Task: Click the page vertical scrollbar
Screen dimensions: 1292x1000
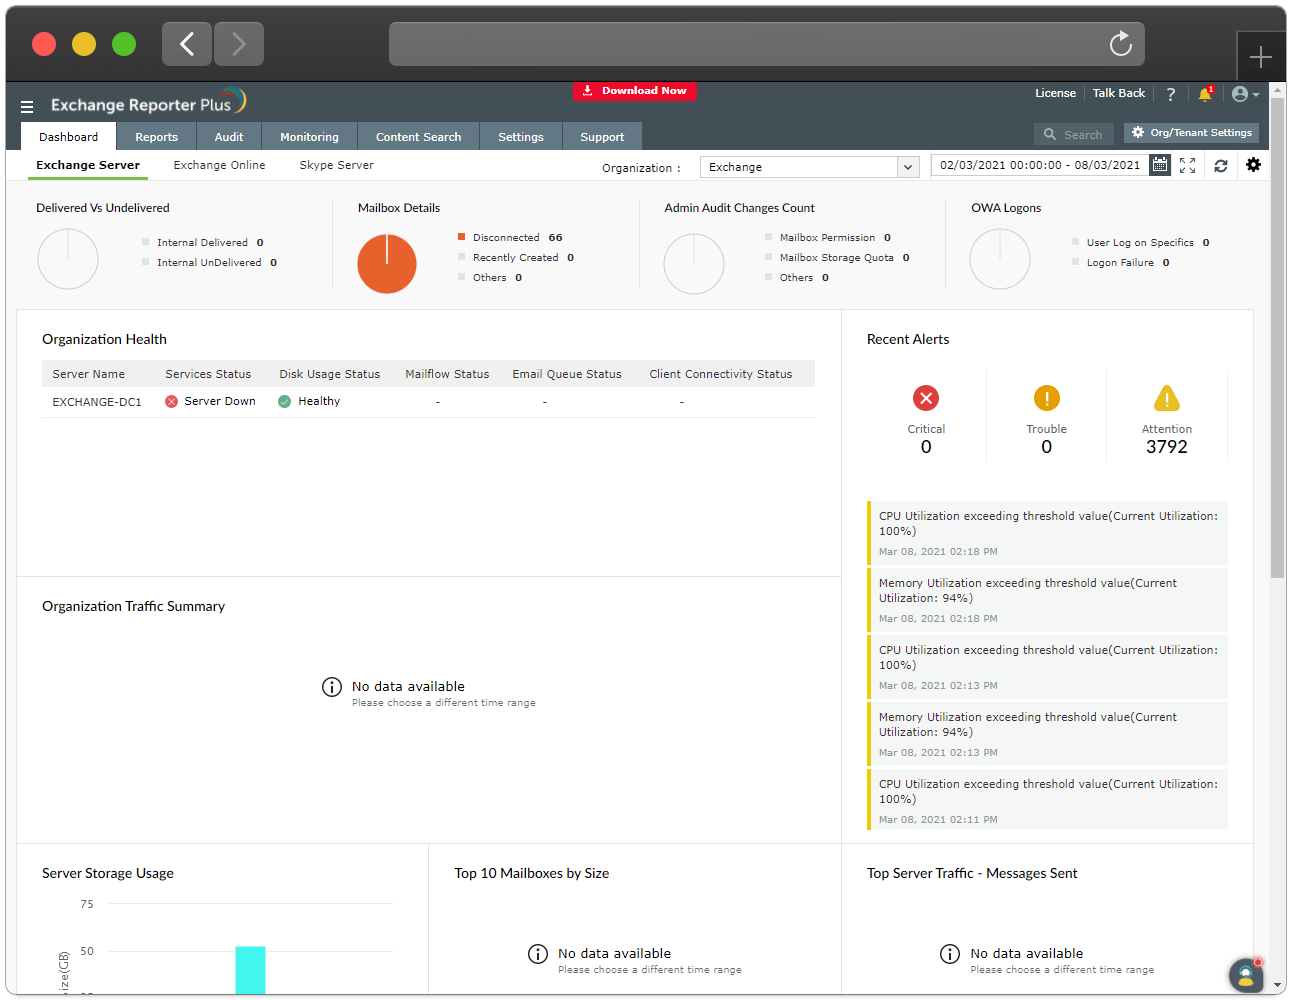Action: [1277, 338]
